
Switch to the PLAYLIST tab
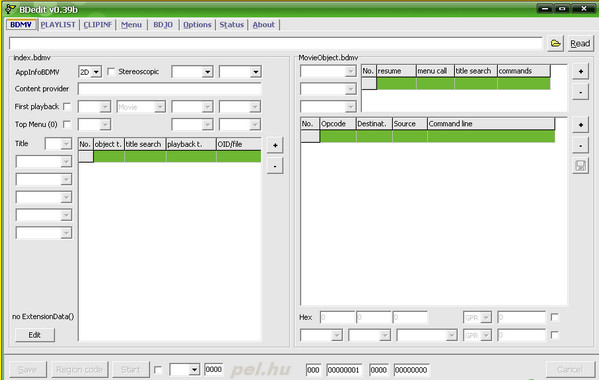[58, 24]
